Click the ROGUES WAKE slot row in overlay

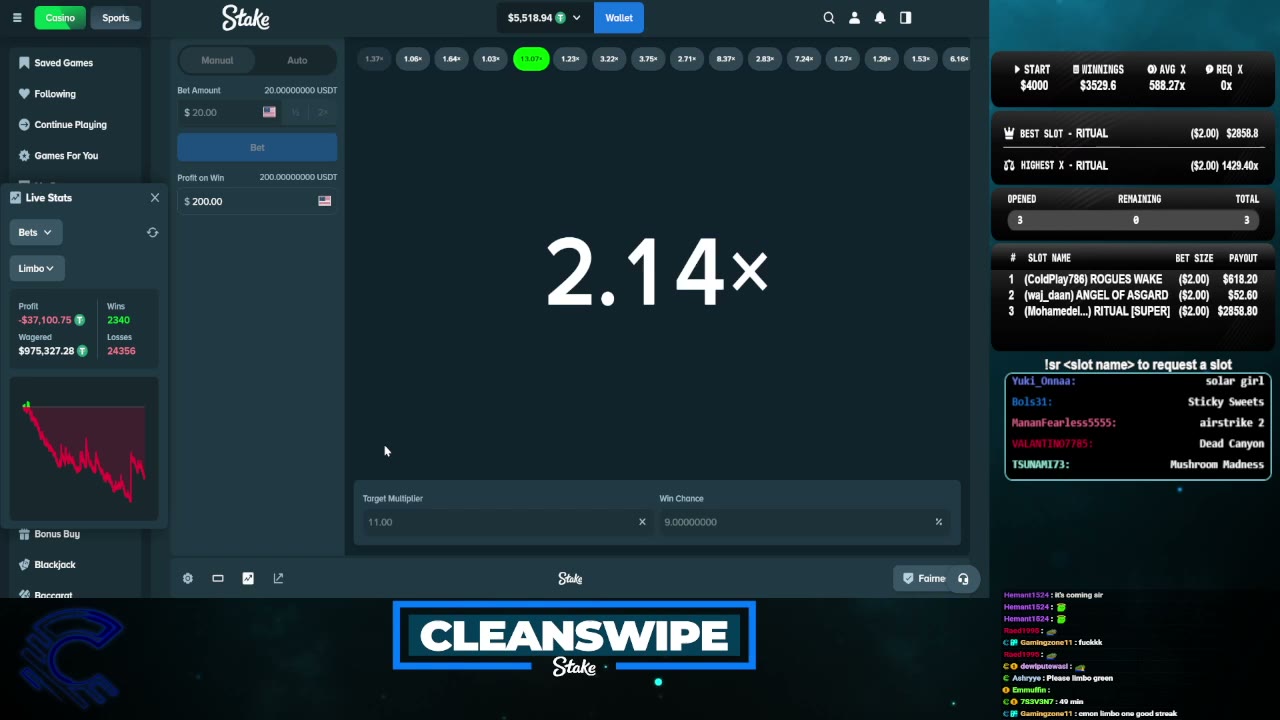pos(1133,279)
